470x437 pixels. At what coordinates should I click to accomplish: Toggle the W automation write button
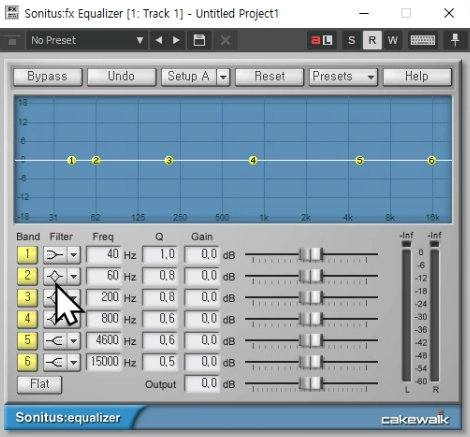tap(392, 40)
